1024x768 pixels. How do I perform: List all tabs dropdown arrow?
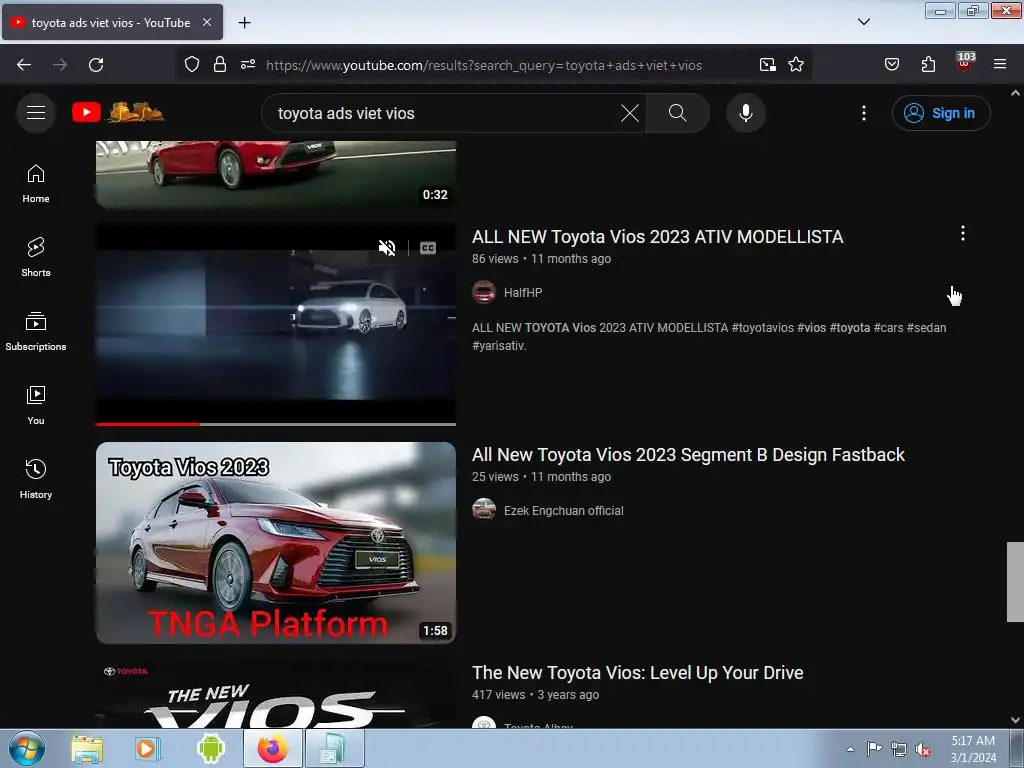863,22
